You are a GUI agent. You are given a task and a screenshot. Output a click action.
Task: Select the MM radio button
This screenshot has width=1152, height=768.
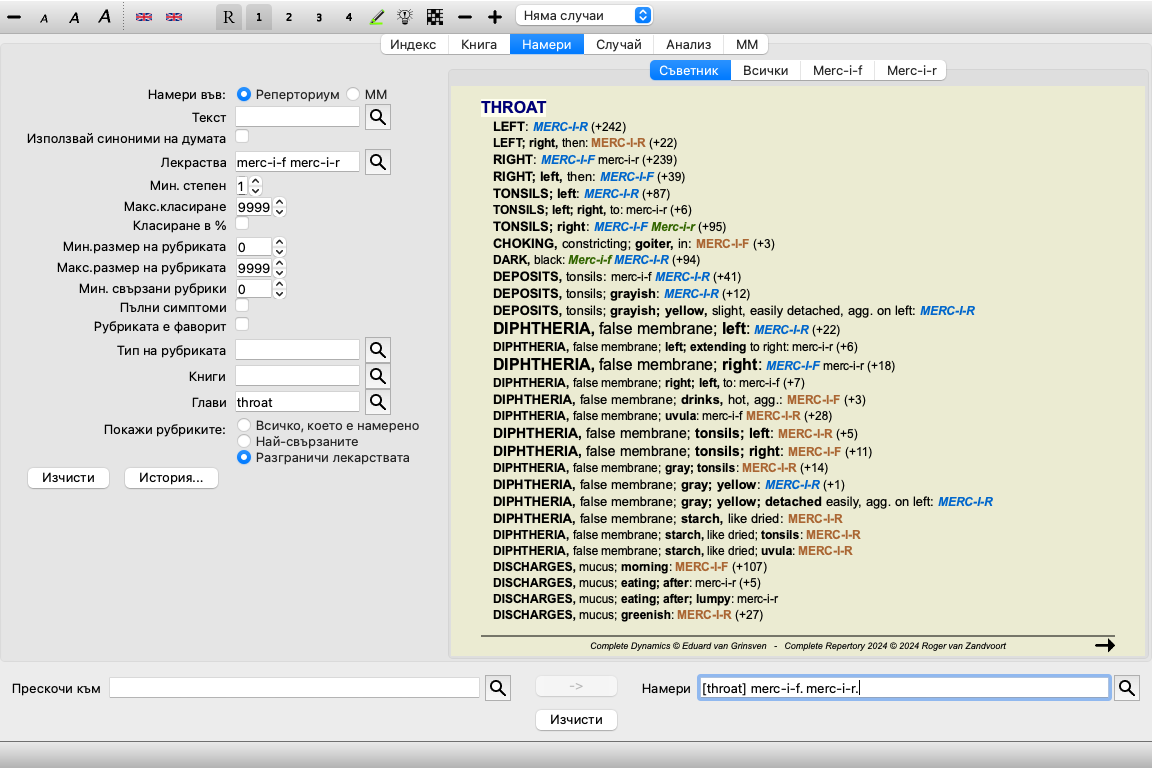(x=353, y=94)
